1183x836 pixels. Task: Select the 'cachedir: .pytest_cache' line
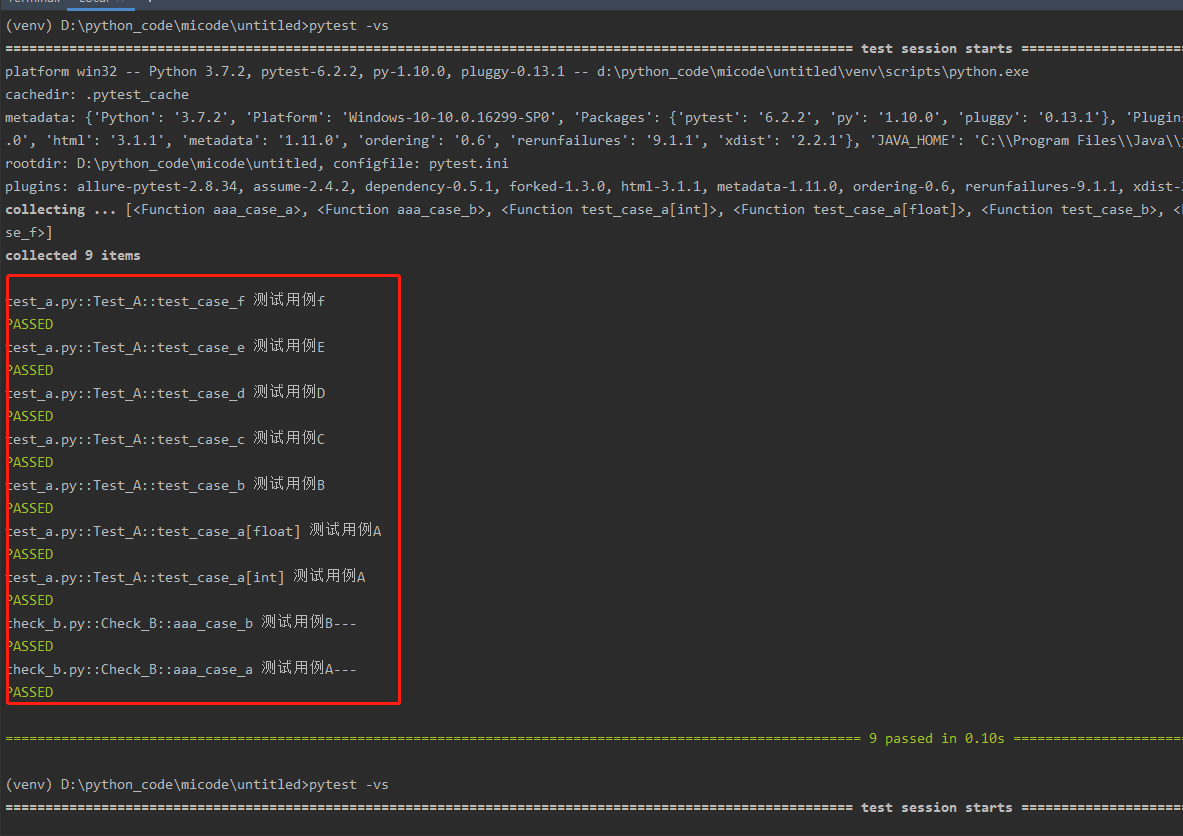pyautogui.click(x=97, y=95)
